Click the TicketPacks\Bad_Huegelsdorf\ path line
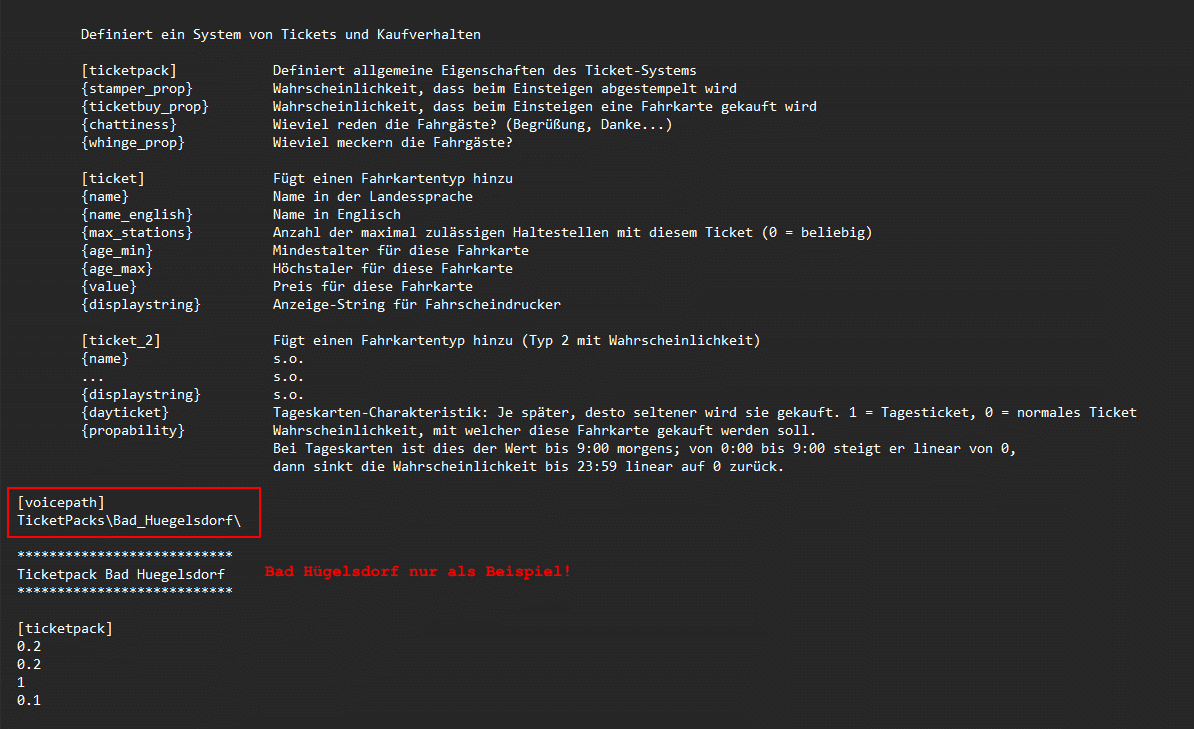This screenshot has height=729, width=1194. [129, 520]
